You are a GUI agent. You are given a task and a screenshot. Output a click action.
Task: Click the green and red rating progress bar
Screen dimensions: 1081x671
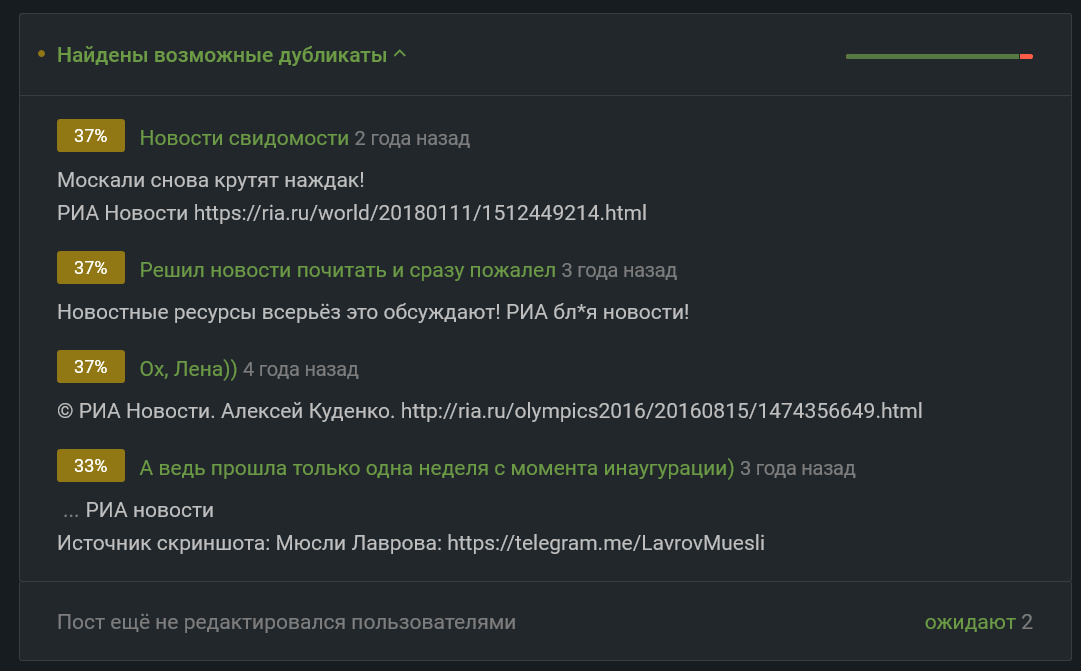point(939,57)
